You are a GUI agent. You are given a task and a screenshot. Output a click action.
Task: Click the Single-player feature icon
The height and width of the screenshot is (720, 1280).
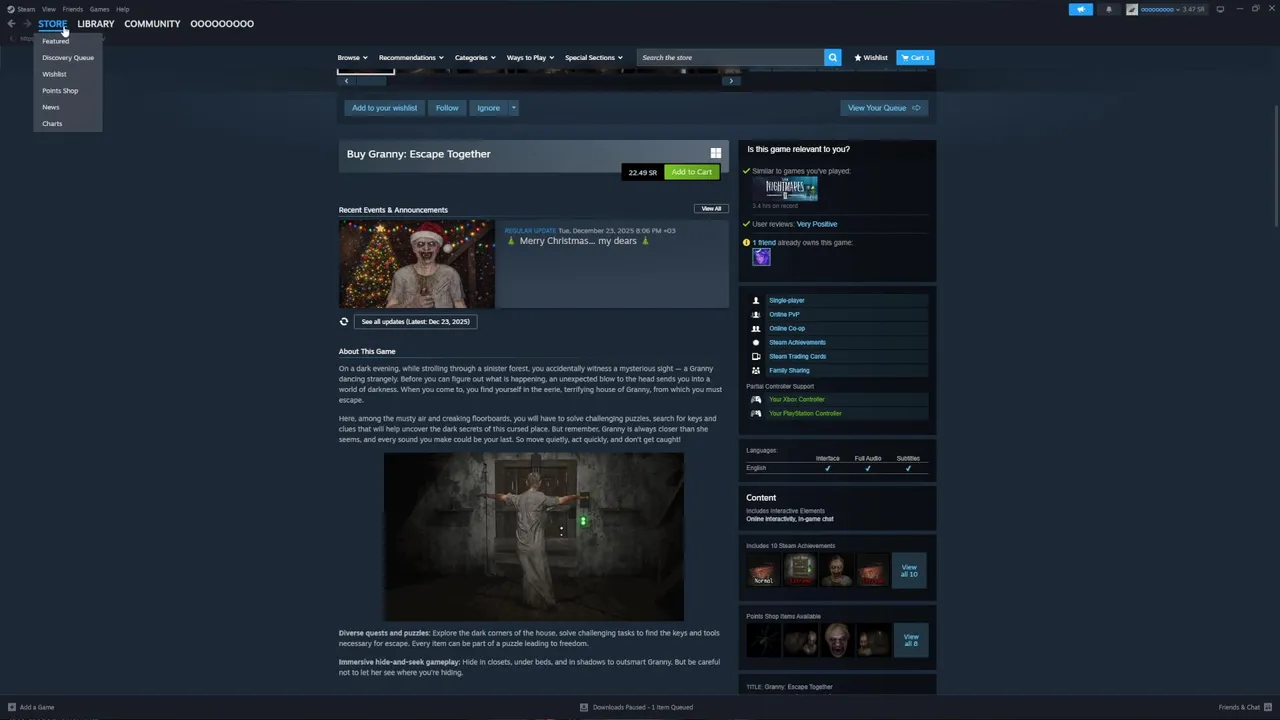tap(756, 300)
